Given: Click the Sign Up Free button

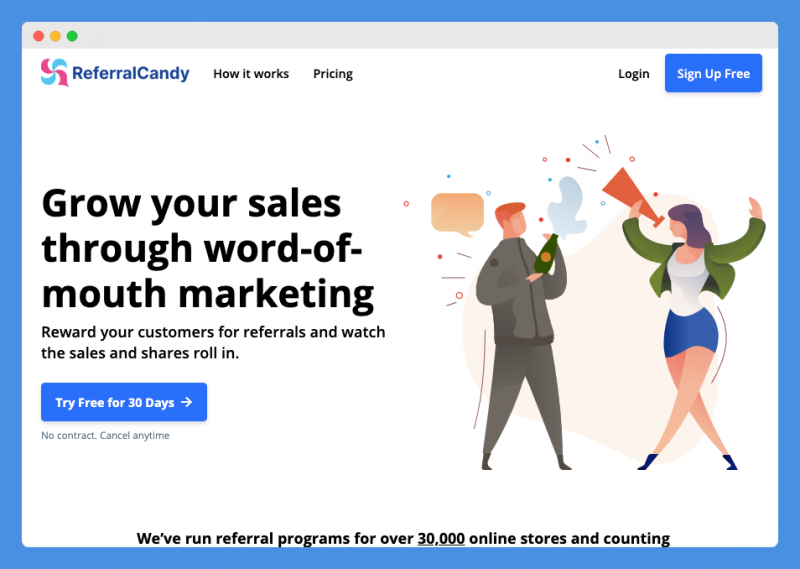Looking at the screenshot, I should pyautogui.click(x=713, y=73).
